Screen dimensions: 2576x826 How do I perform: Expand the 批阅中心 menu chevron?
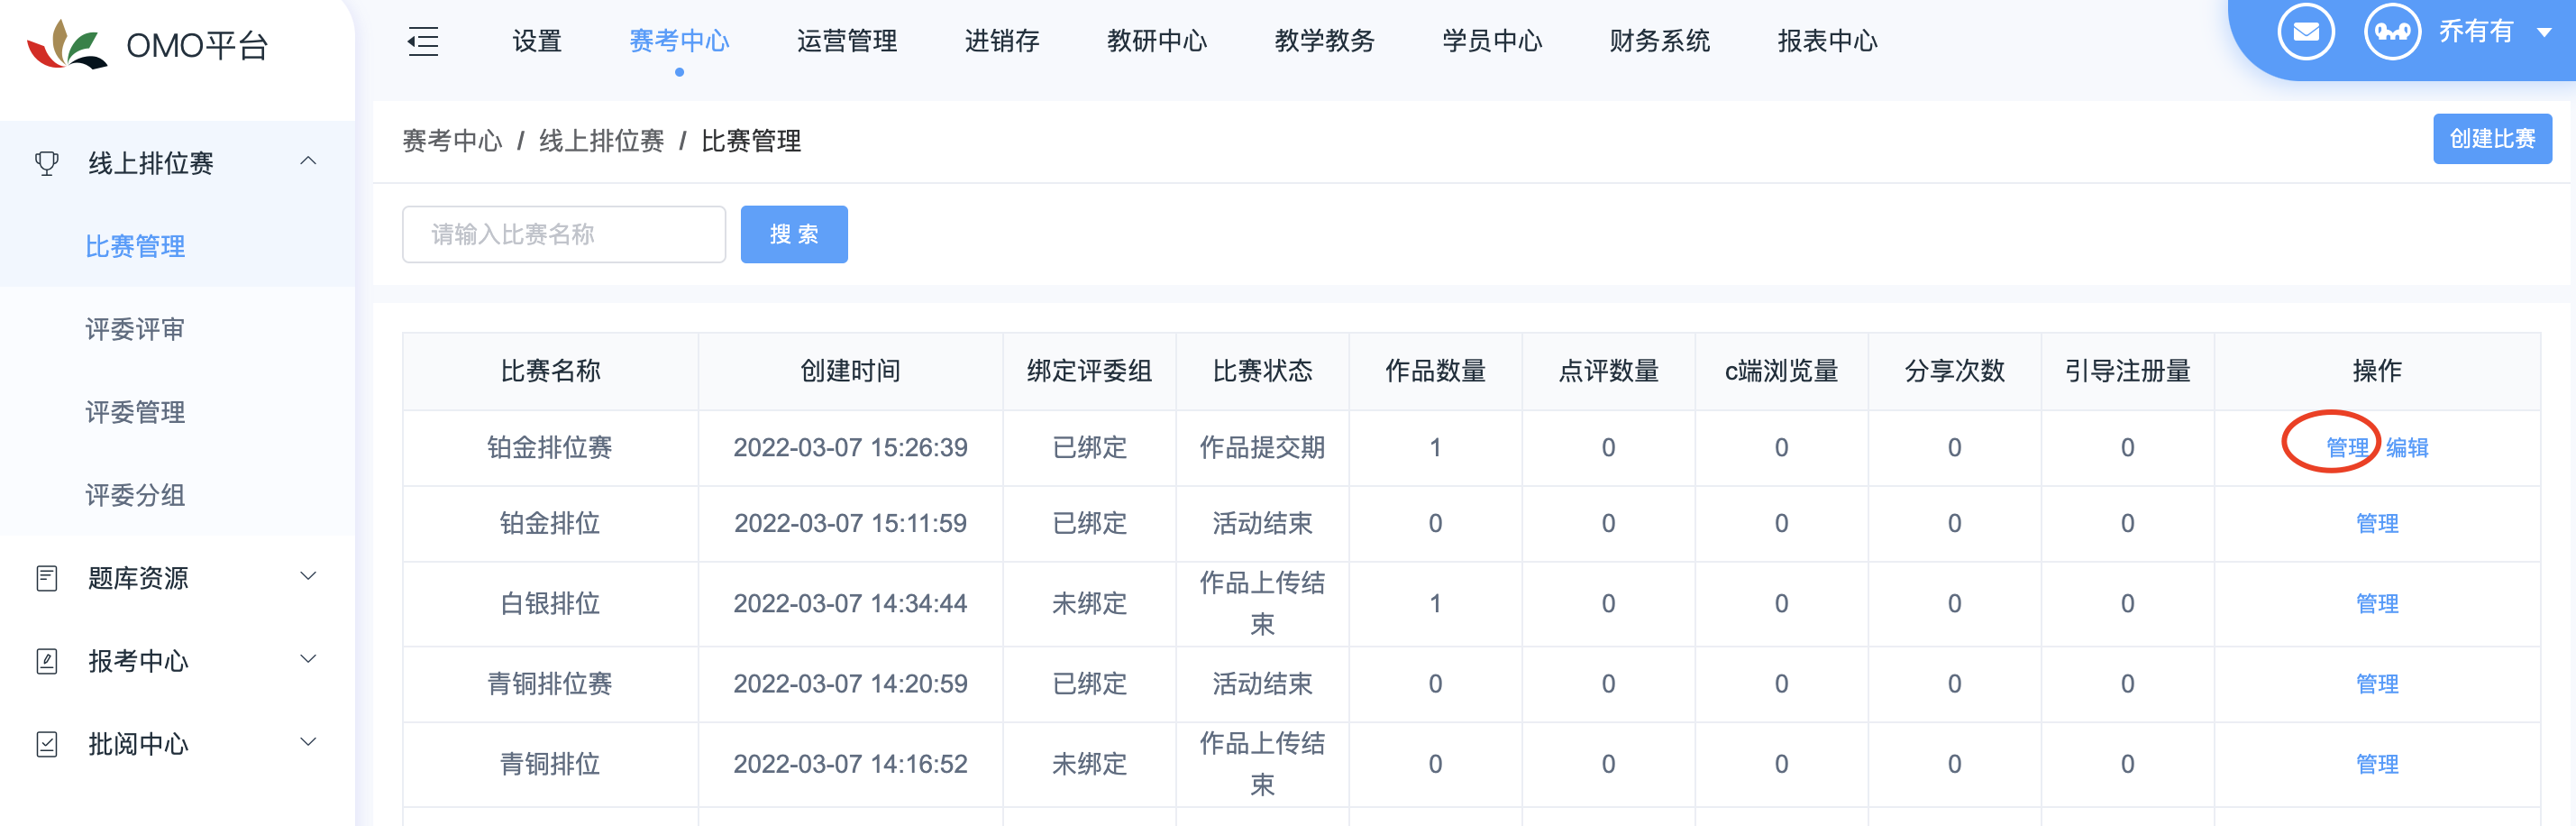[308, 742]
